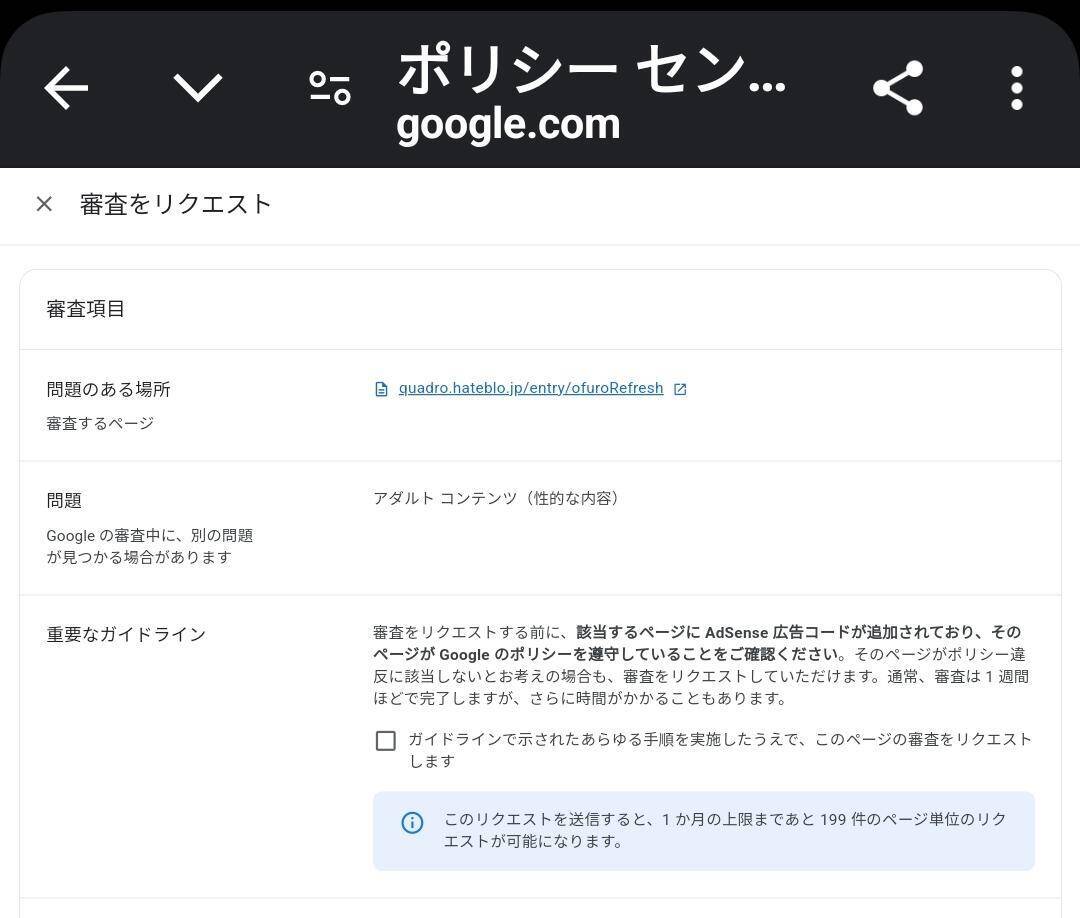Screen dimensions: 1080x918
Task: Tap the info icon in the blue notice
Action: pyautogui.click(x=412, y=822)
